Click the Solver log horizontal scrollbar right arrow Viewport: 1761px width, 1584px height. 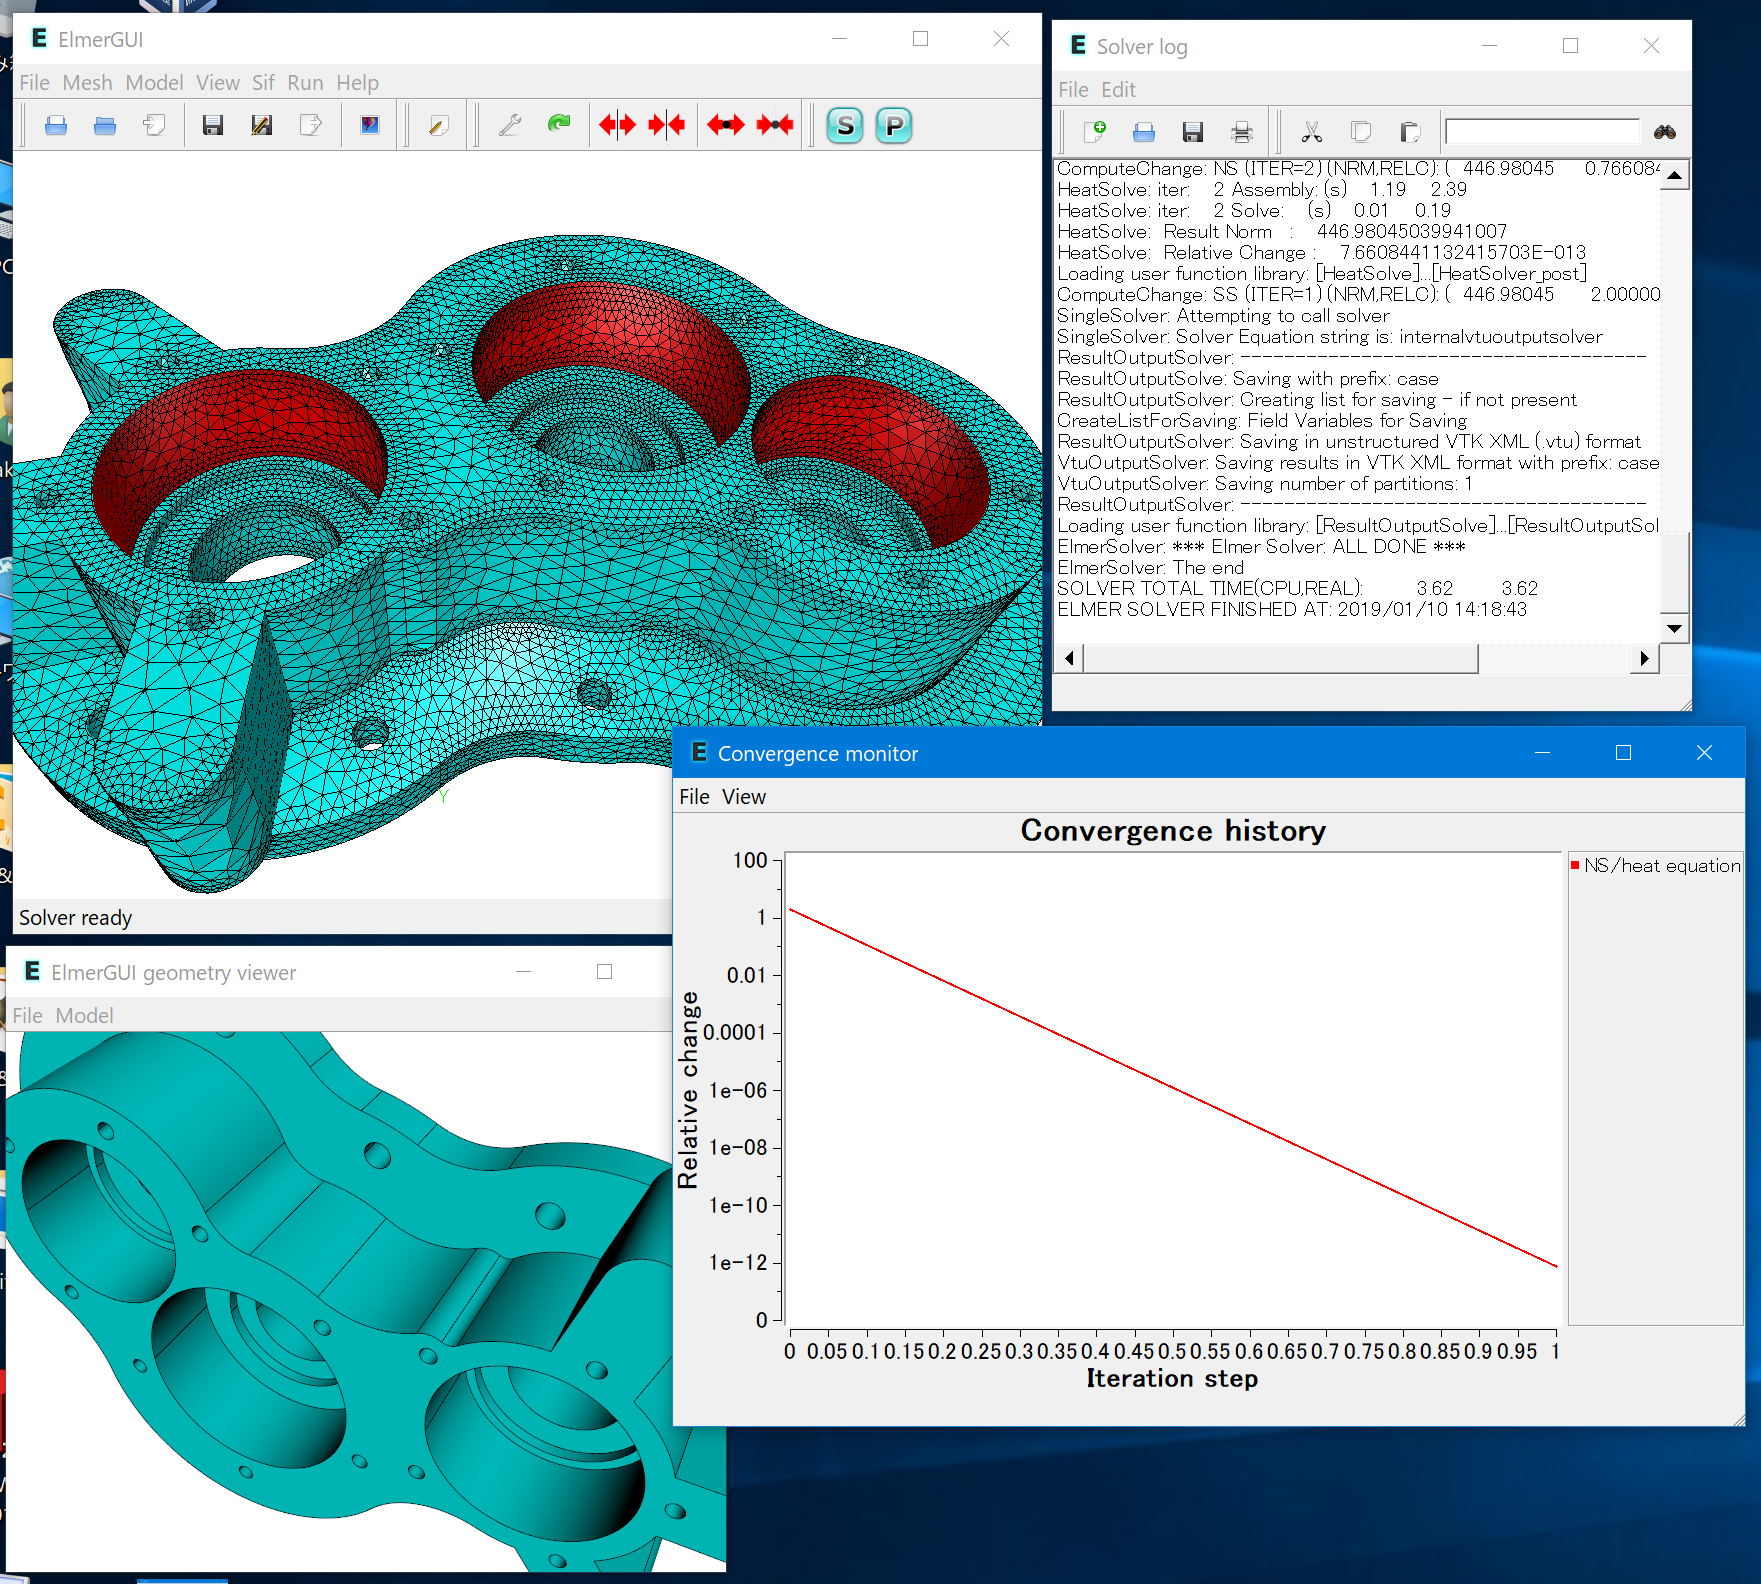(x=1644, y=658)
